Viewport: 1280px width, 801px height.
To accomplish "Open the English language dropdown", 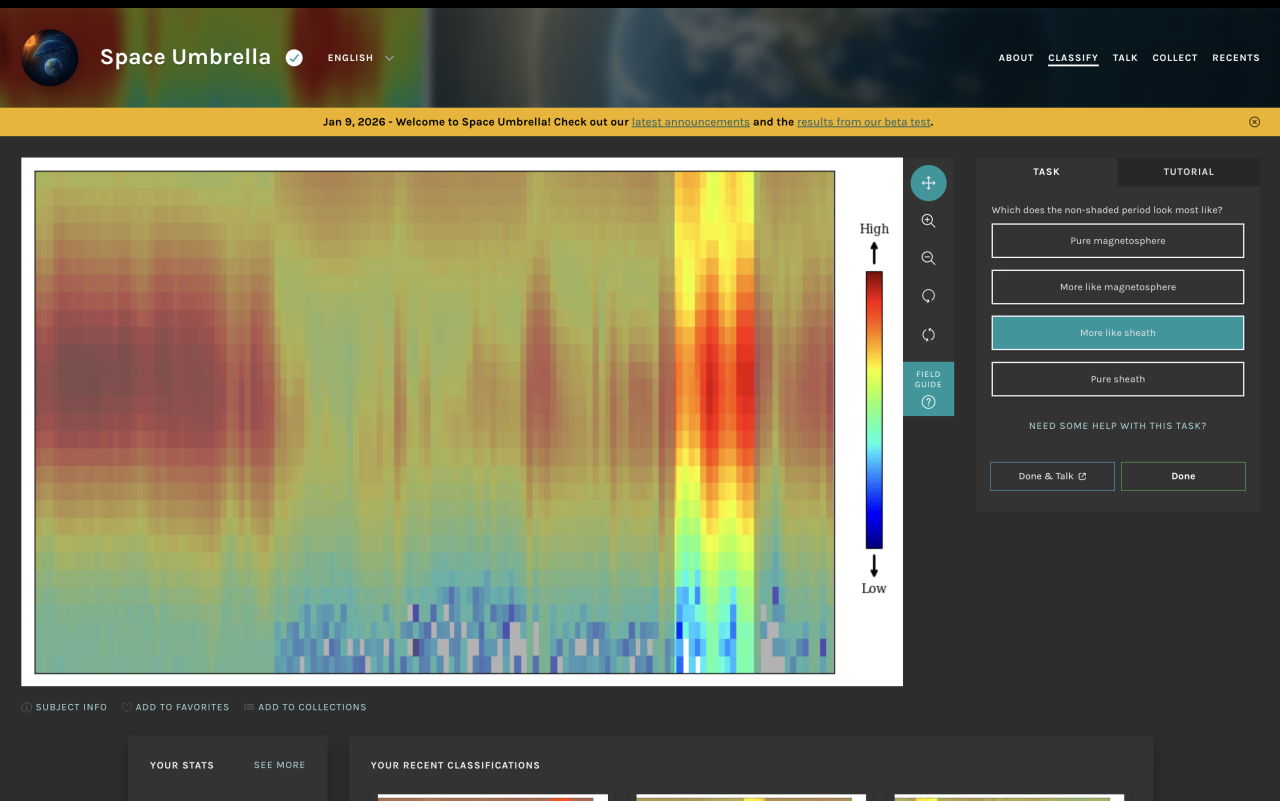I will (360, 58).
